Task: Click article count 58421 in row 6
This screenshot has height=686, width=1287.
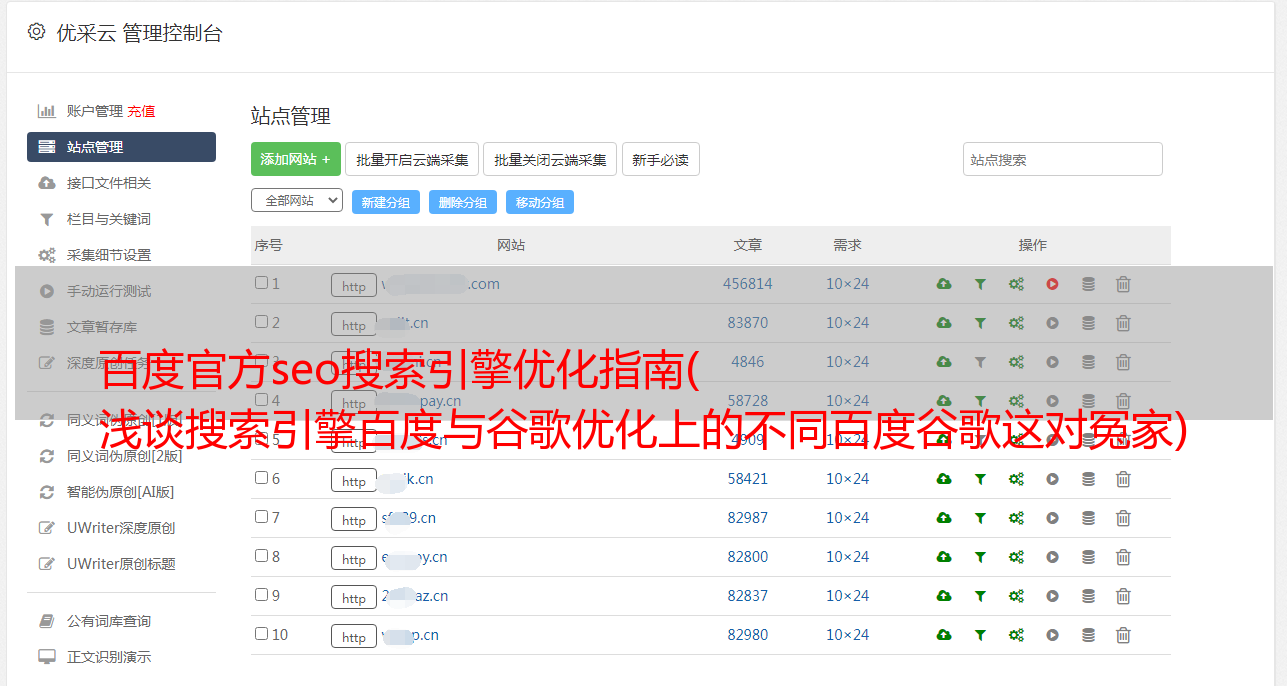Action: tap(748, 479)
